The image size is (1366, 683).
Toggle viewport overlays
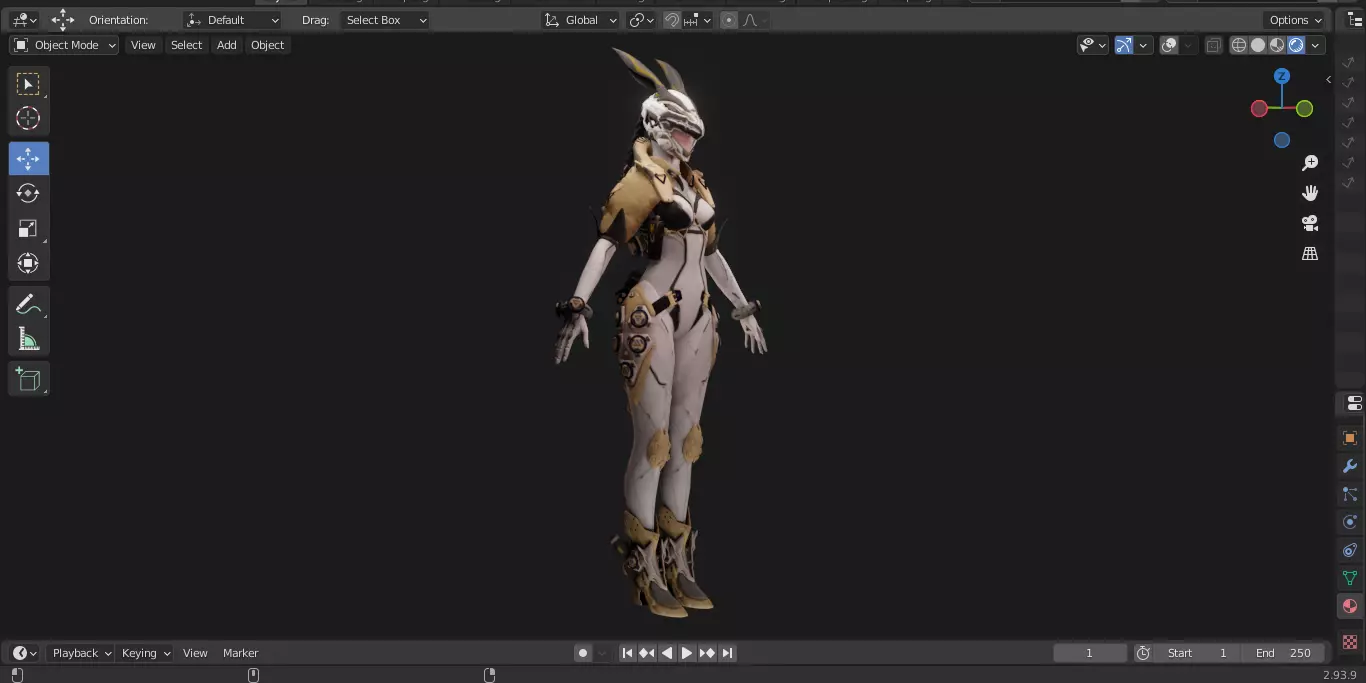coord(1169,45)
